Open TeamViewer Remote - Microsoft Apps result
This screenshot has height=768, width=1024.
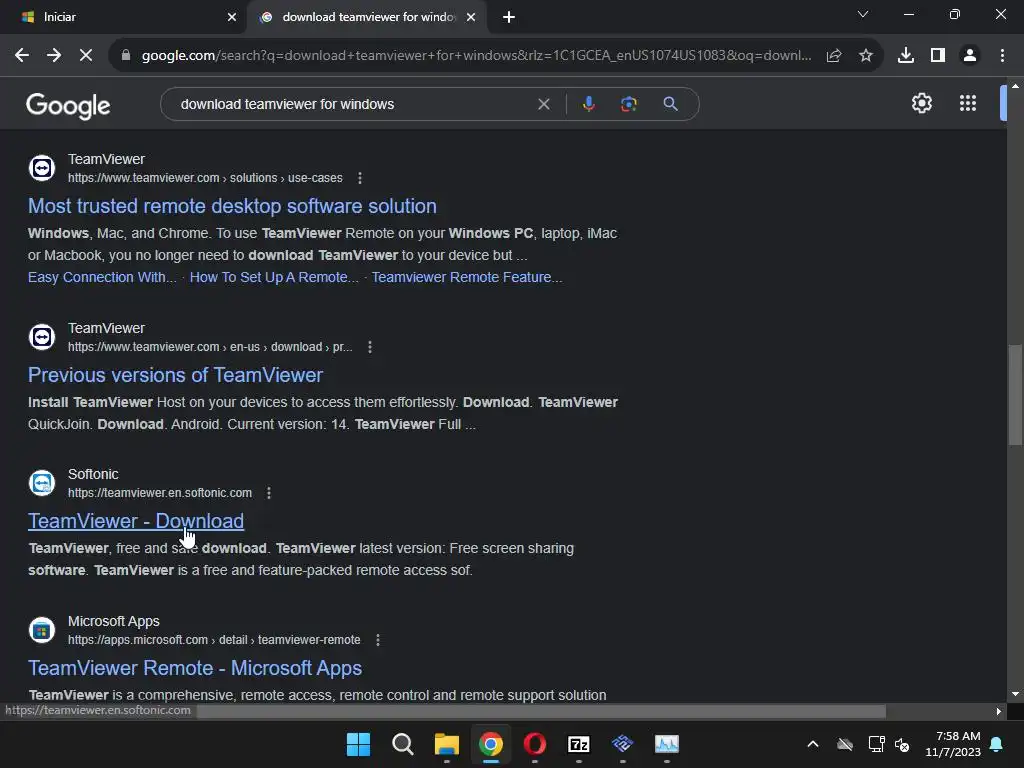(195, 668)
